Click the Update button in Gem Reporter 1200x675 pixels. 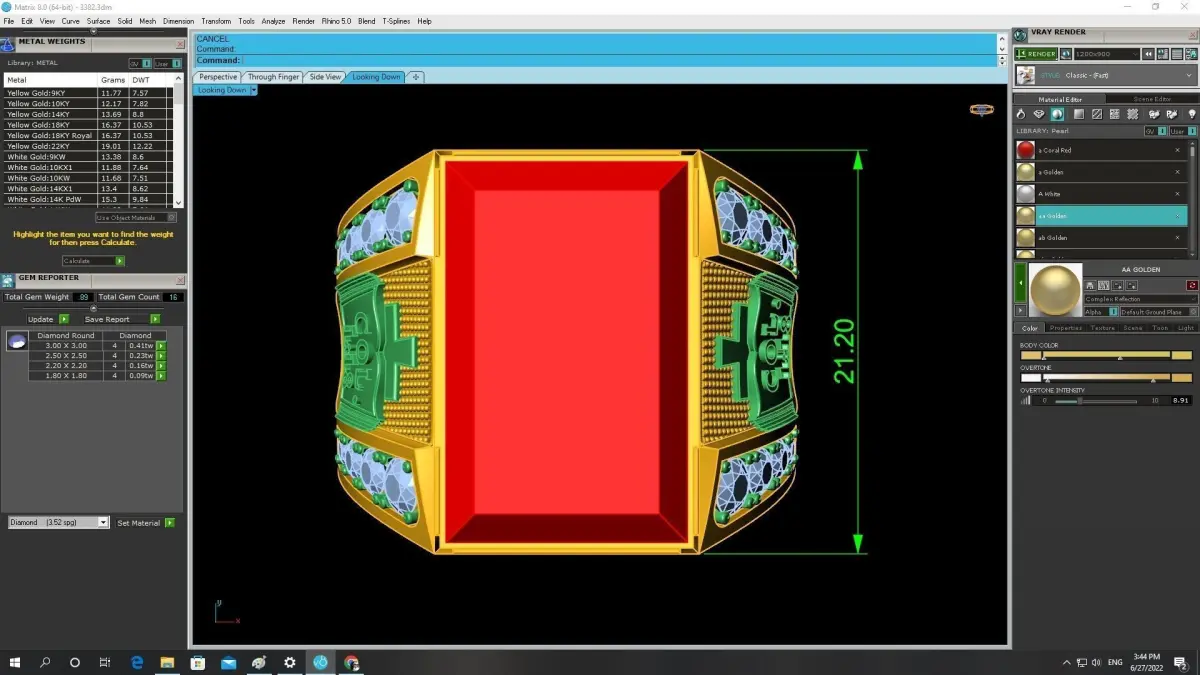tap(48, 319)
